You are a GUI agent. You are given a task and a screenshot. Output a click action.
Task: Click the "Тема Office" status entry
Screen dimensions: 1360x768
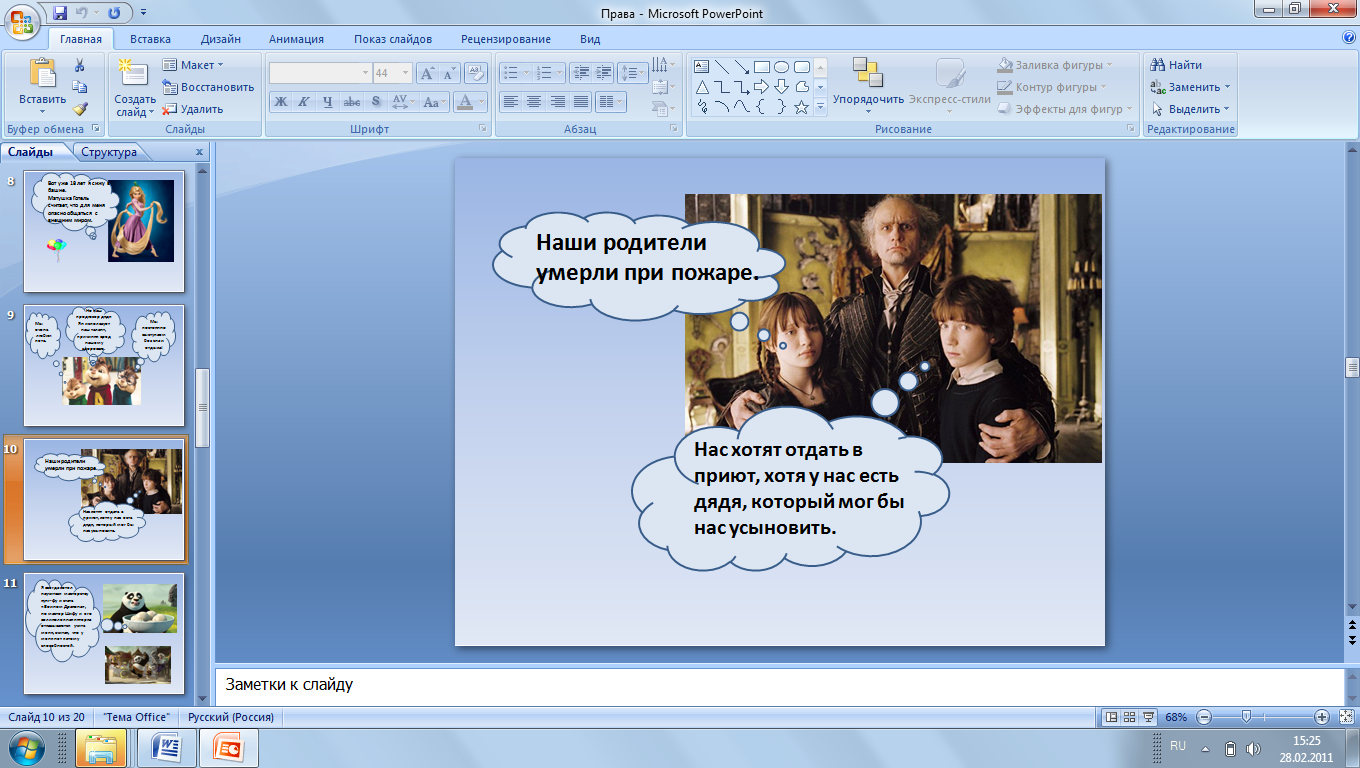click(138, 717)
